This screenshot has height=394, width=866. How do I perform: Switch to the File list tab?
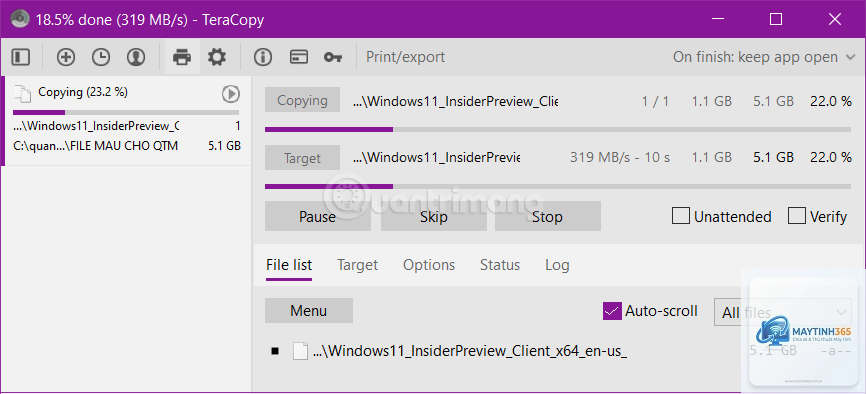click(289, 265)
